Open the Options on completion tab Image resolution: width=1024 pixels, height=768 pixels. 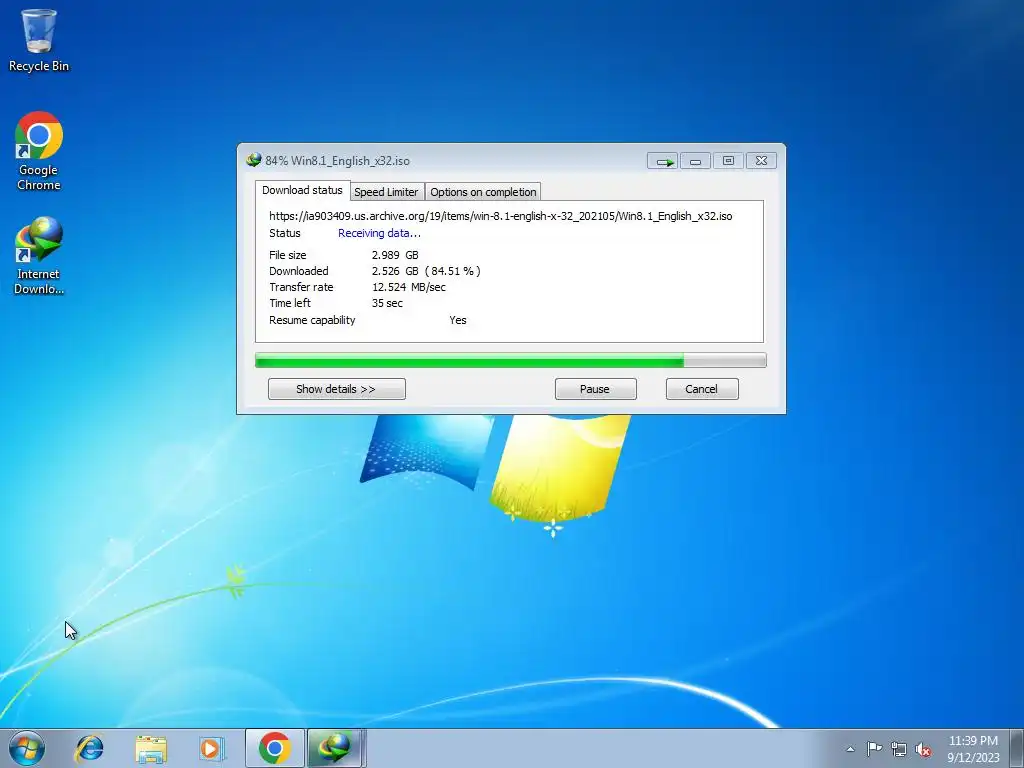coord(483,192)
